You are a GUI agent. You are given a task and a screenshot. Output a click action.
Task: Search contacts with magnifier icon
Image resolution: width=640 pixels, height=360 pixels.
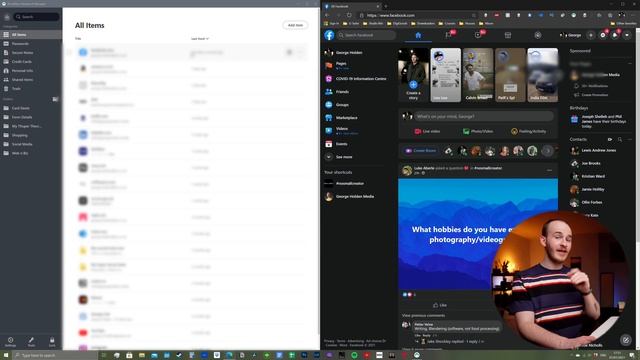pyautogui.click(x=620, y=140)
